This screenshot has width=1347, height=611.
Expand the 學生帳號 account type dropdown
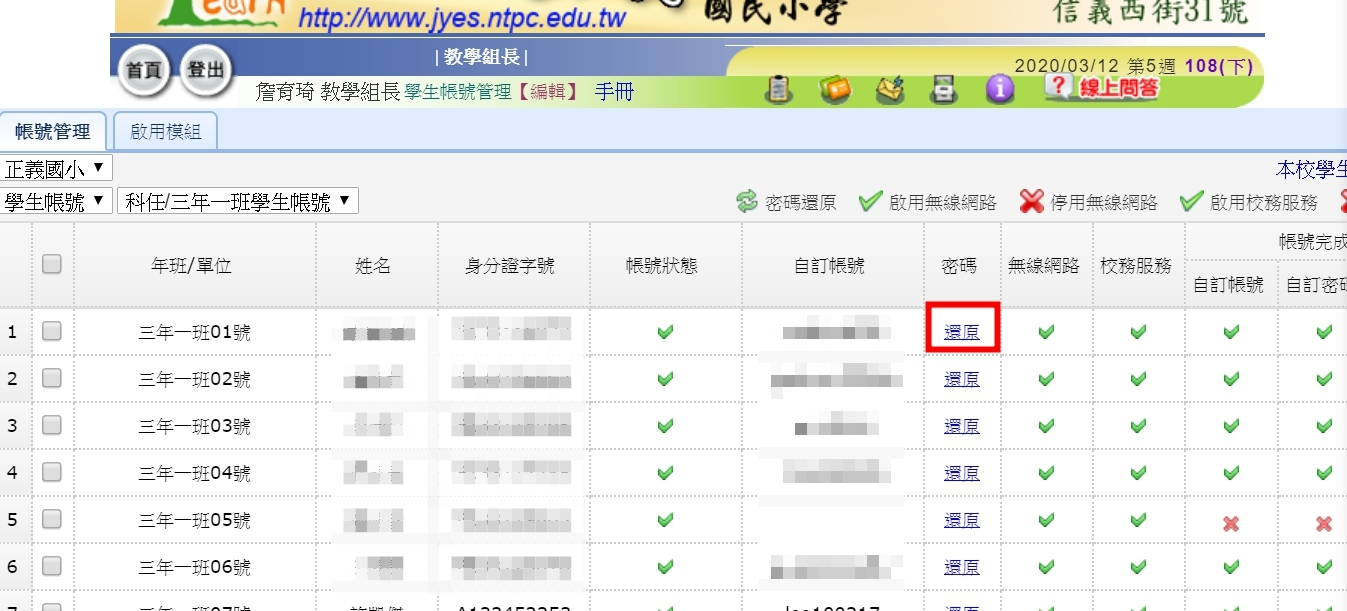coord(57,202)
